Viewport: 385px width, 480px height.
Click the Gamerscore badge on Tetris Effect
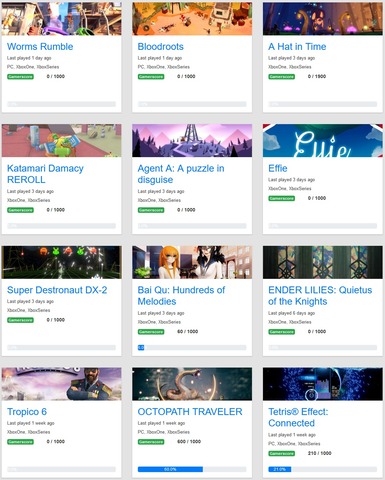point(282,453)
